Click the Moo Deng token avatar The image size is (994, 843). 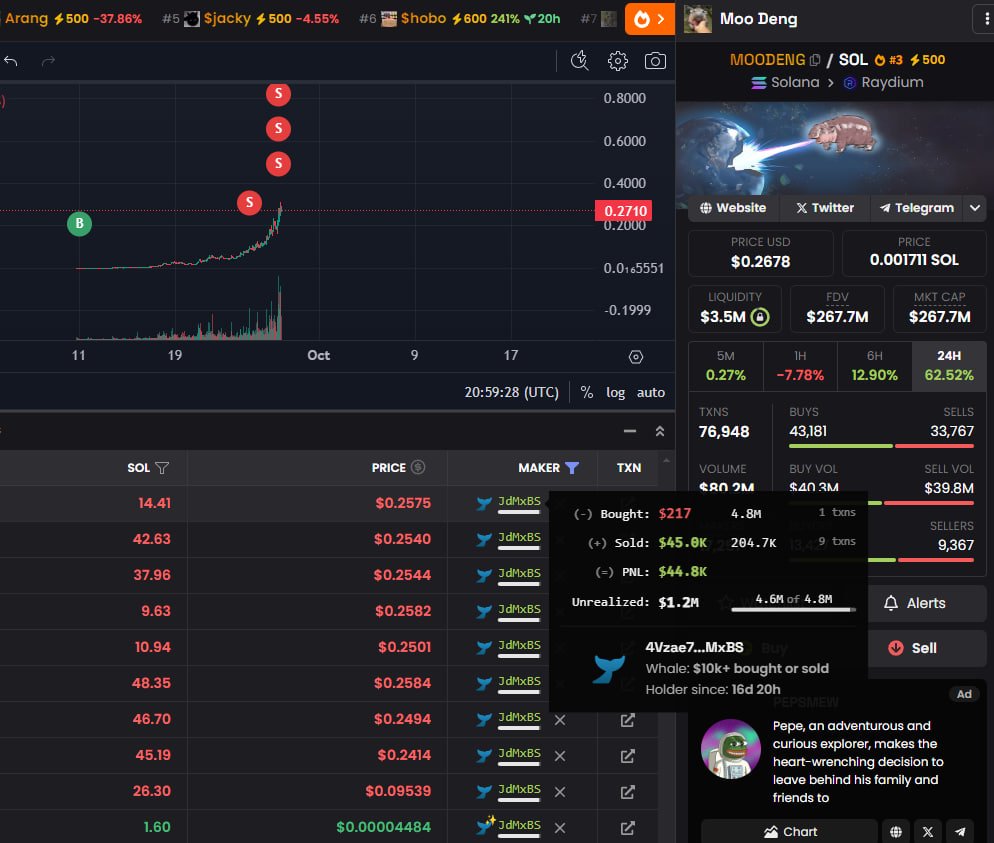[x=698, y=19]
